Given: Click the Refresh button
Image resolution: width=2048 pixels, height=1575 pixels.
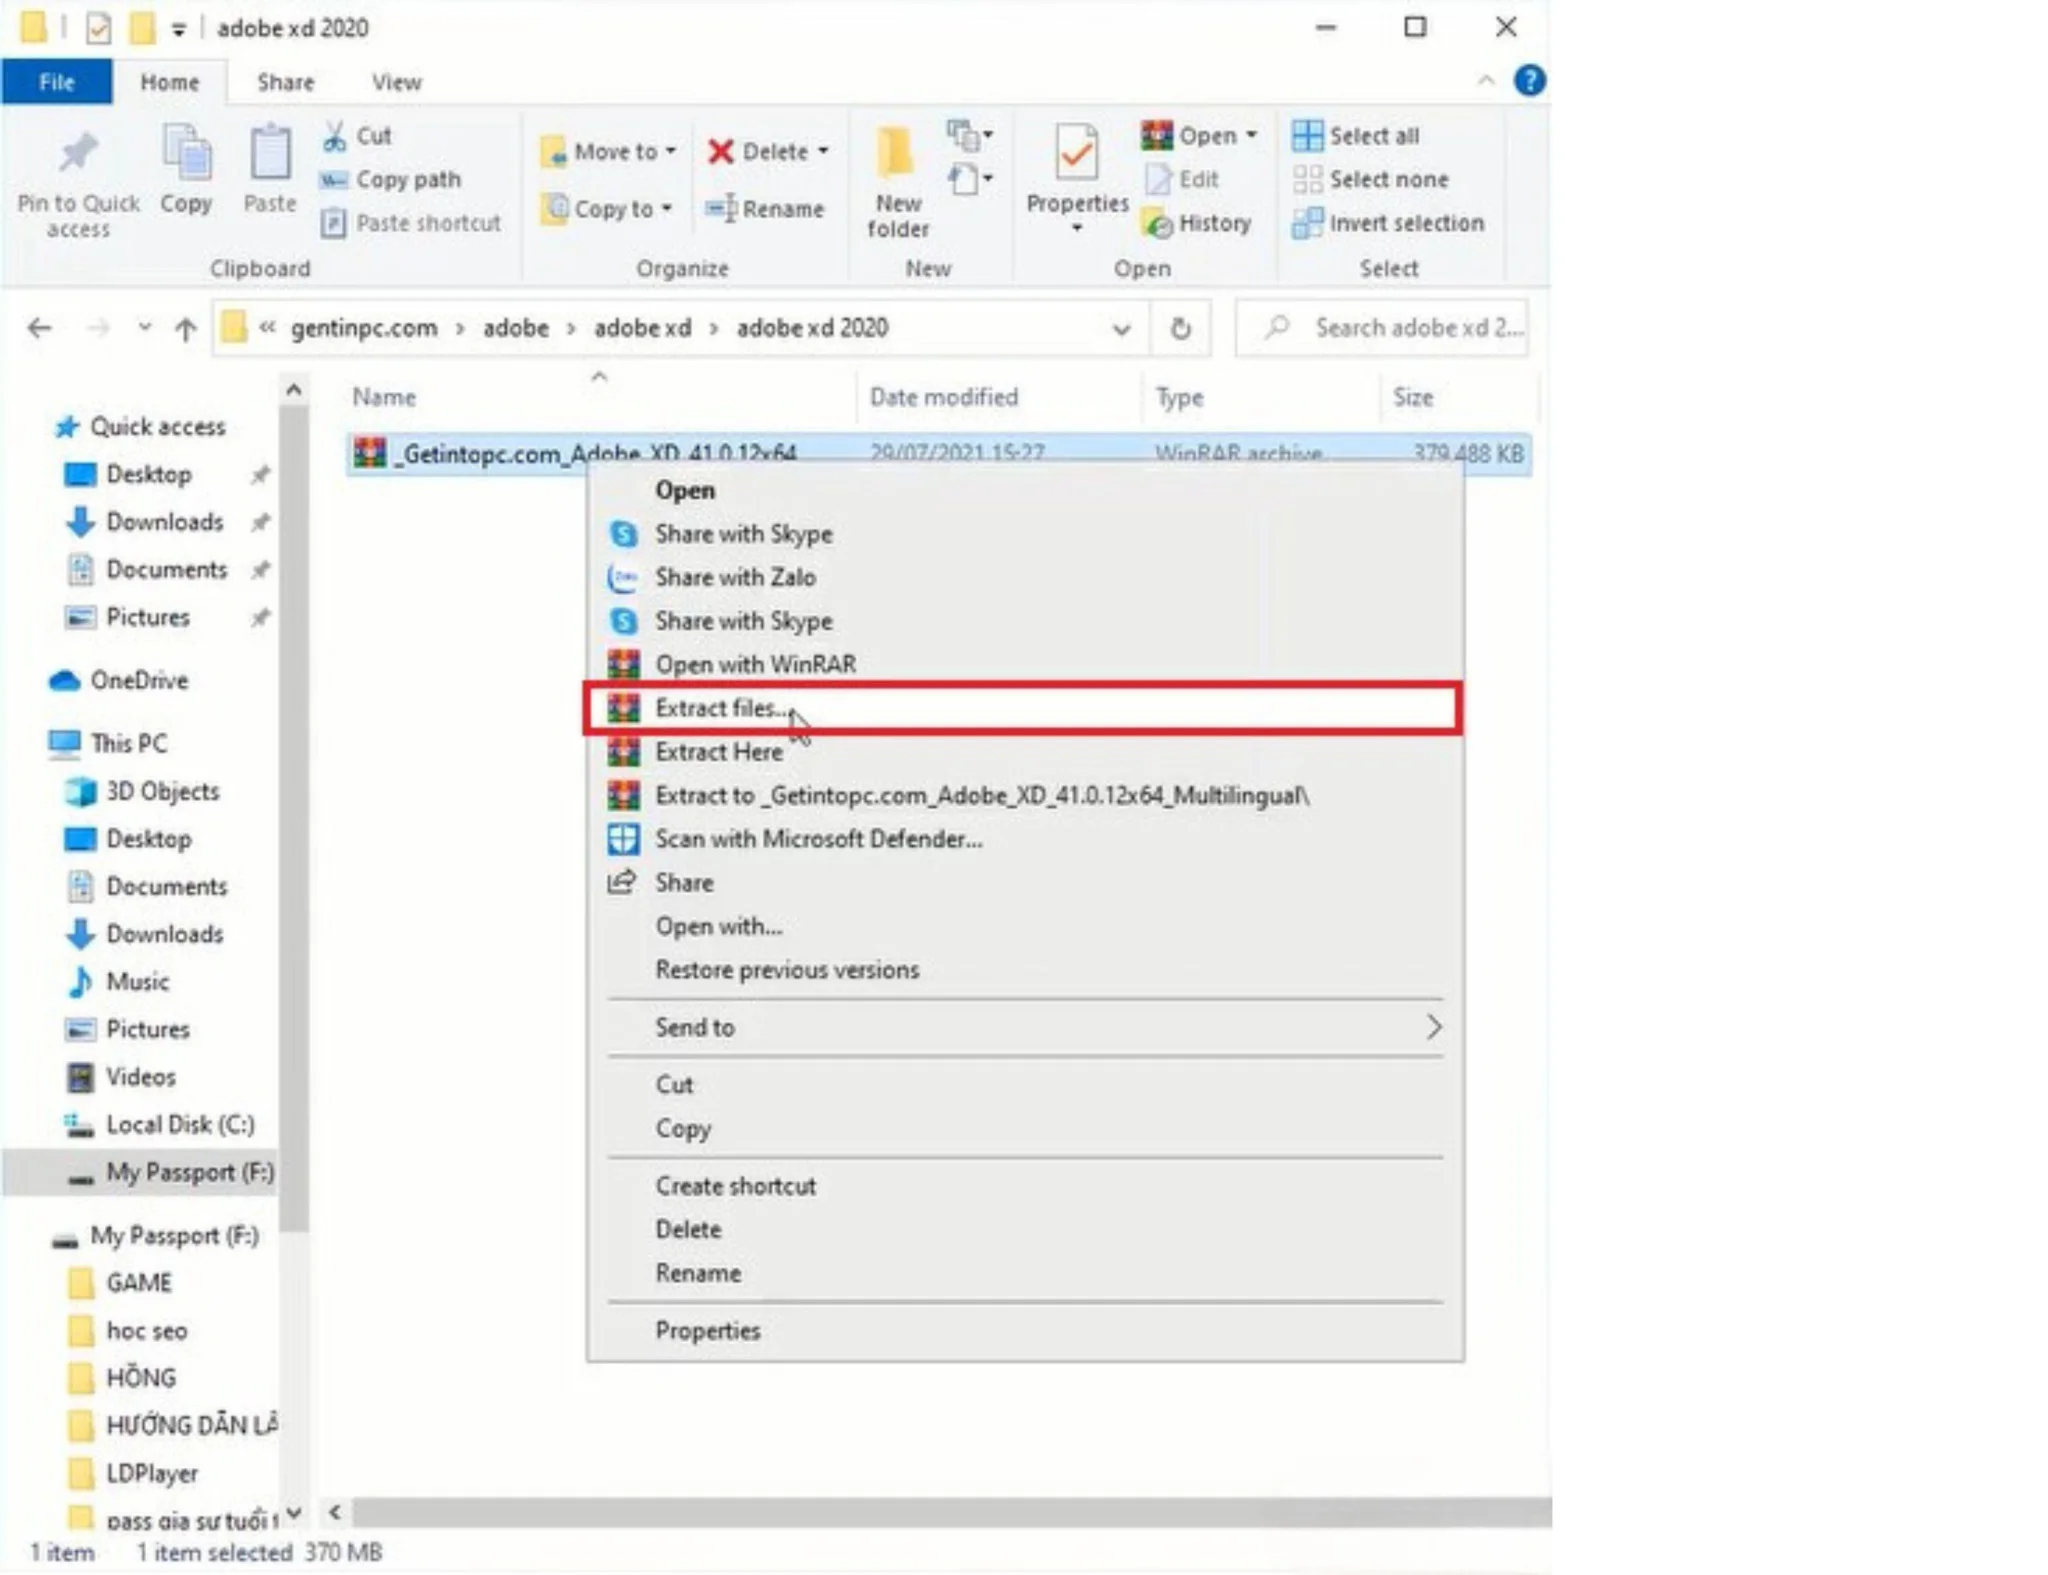Looking at the screenshot, I should pyautogui.click(x=1180, y=328).
